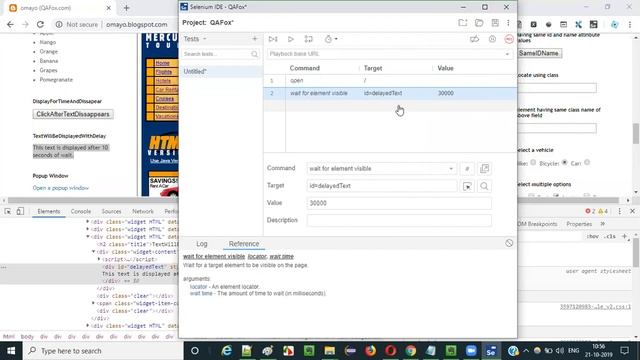This screenshot has width=640, height=360.
Task: Open DevTools Console tab
Action: [x=81, y=211]
